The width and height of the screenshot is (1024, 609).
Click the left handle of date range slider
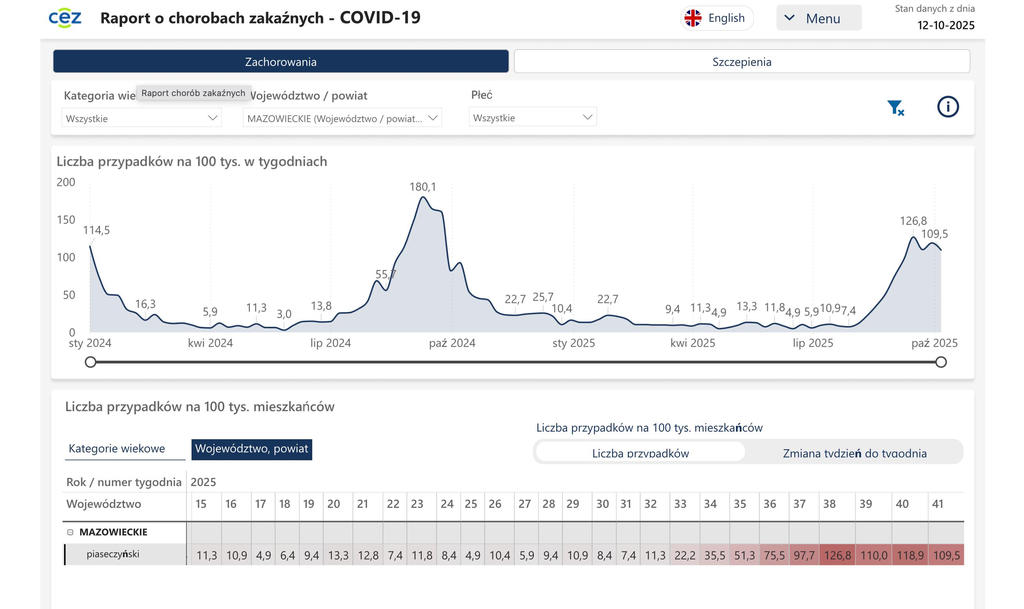point(91,362)
